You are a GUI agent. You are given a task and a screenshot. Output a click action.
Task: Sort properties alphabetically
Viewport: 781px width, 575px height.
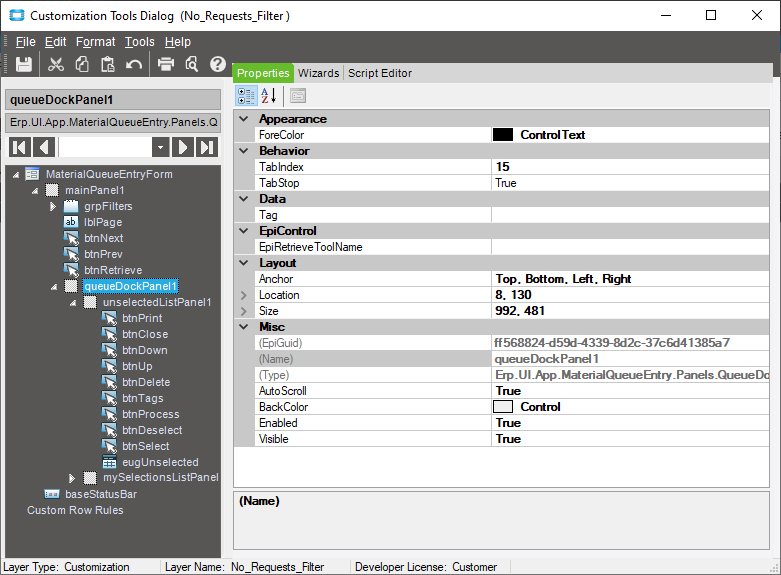[269, 96]
